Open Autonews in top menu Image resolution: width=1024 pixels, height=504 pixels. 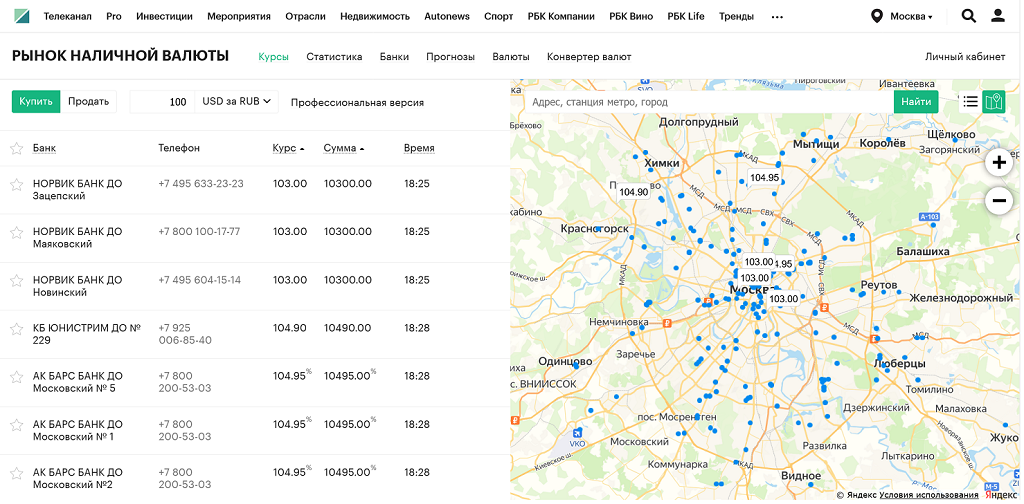[447, 16]
